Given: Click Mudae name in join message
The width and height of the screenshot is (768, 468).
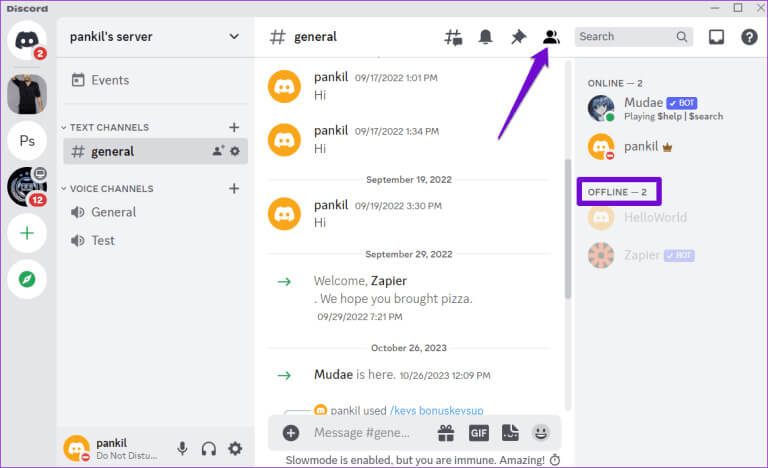Looking at the screenshot, I should click(x=333, y=374).
